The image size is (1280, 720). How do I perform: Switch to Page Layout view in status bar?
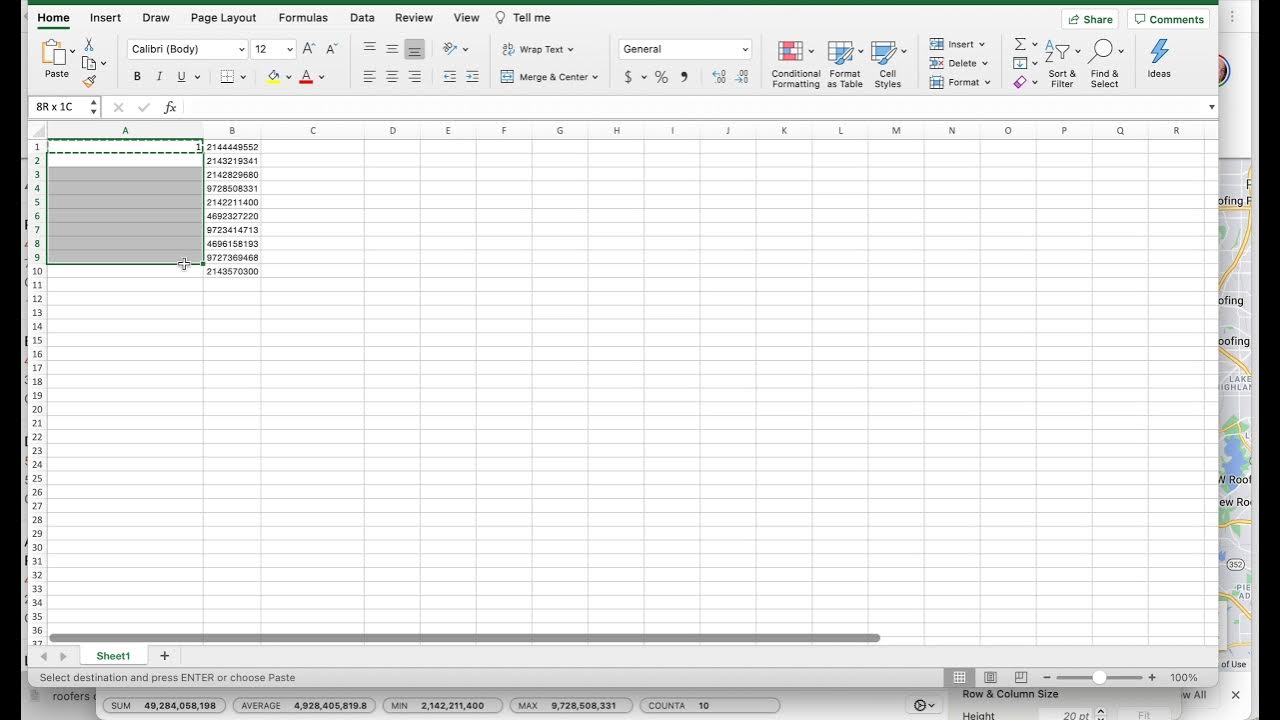pyautogui.click(x=990, y=677)
